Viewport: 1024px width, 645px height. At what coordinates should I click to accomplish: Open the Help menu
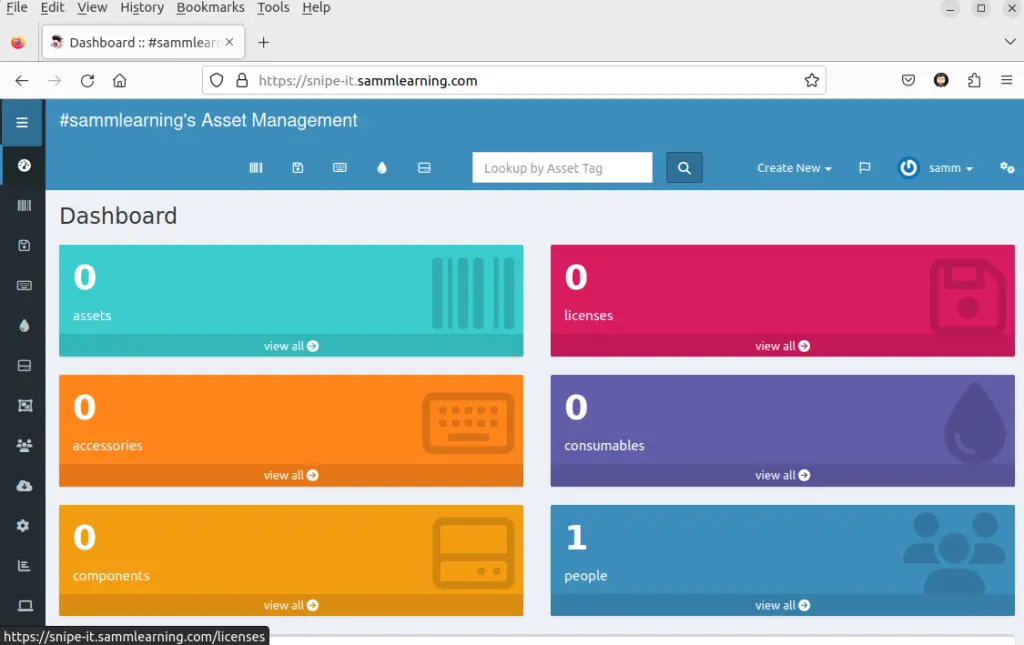tap(316, 7)
